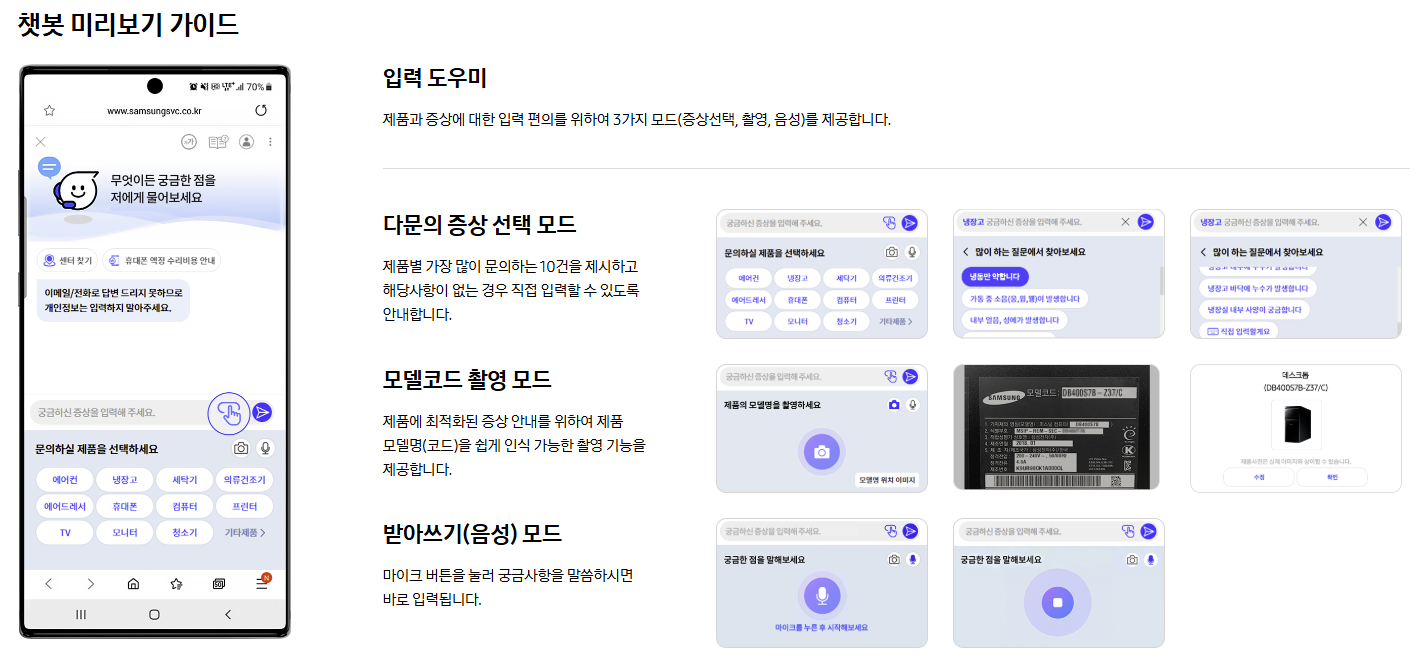Click the desktop tower product image
The height and width of the screenshot is (670, 1420).
click(x=1296, y=425)
